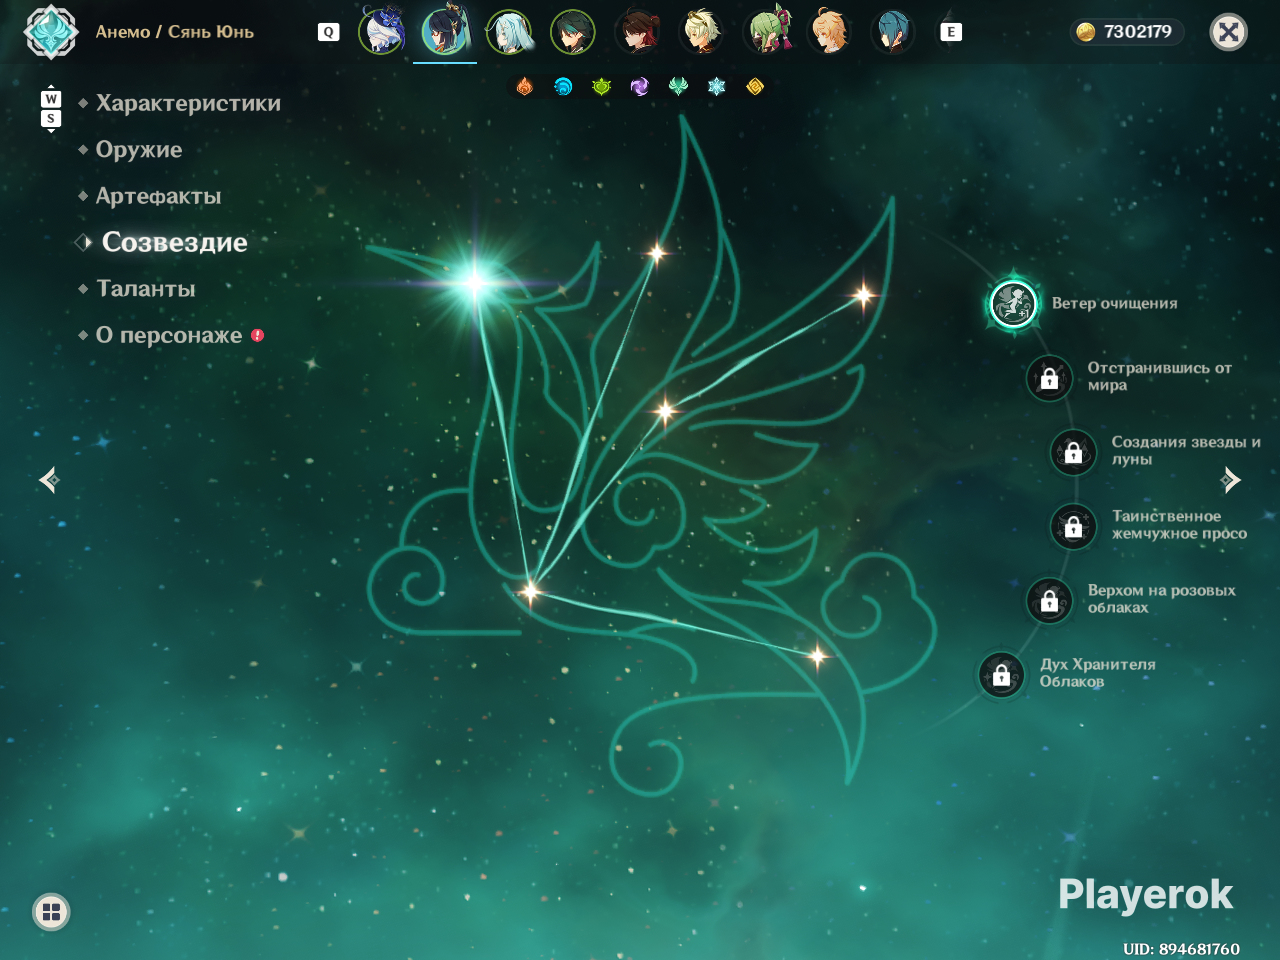Select the Созвездие menu item
Image resolution: width=1280 pixels, height=960 pixels.
click(174, 242)
